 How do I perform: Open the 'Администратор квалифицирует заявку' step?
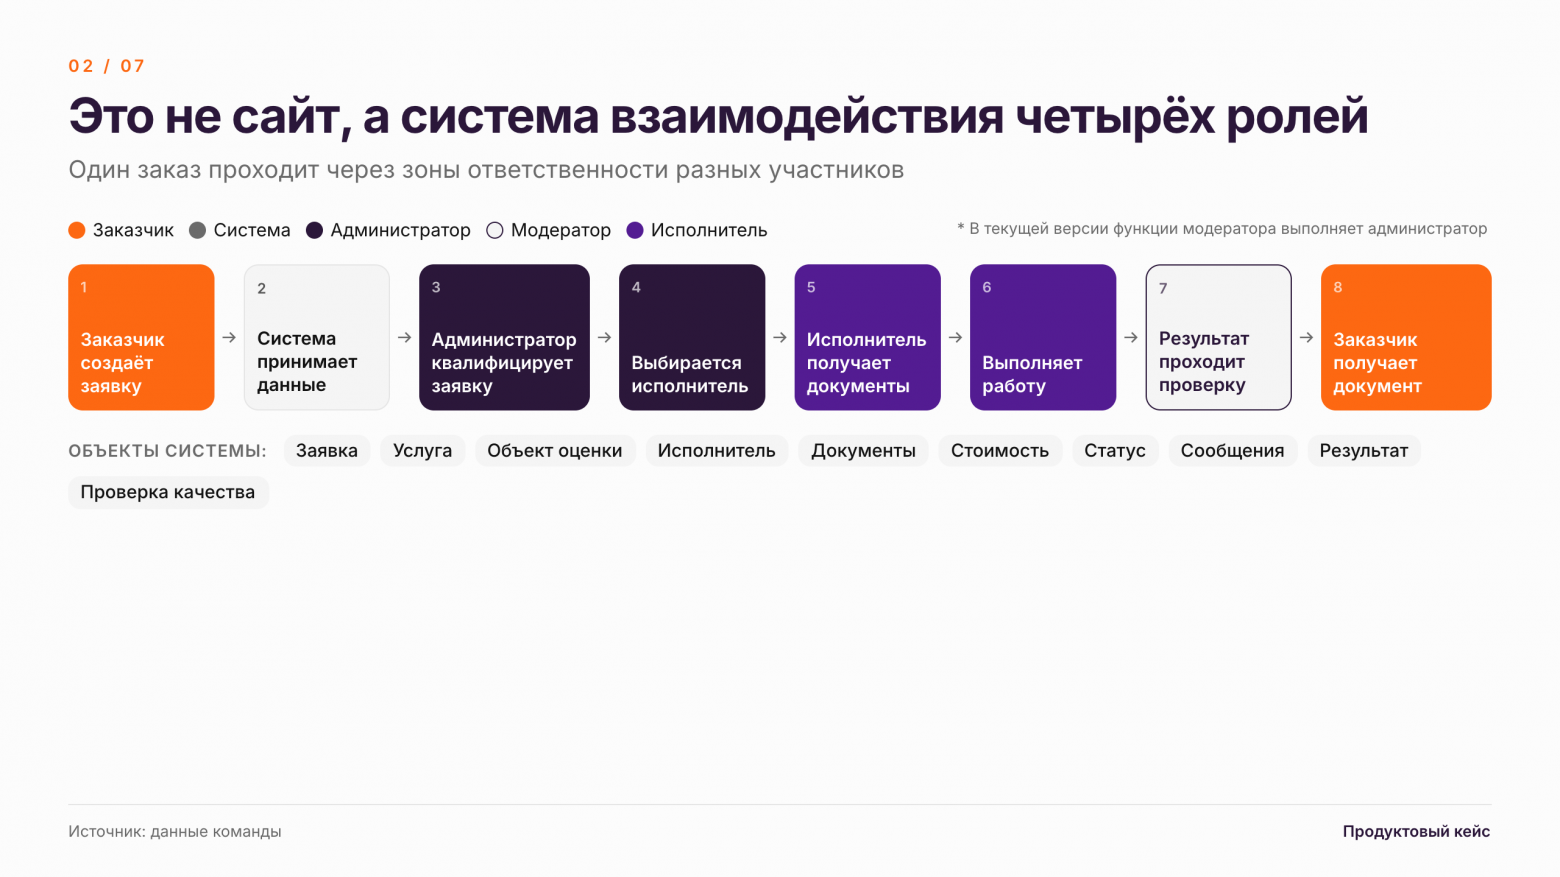504,337
